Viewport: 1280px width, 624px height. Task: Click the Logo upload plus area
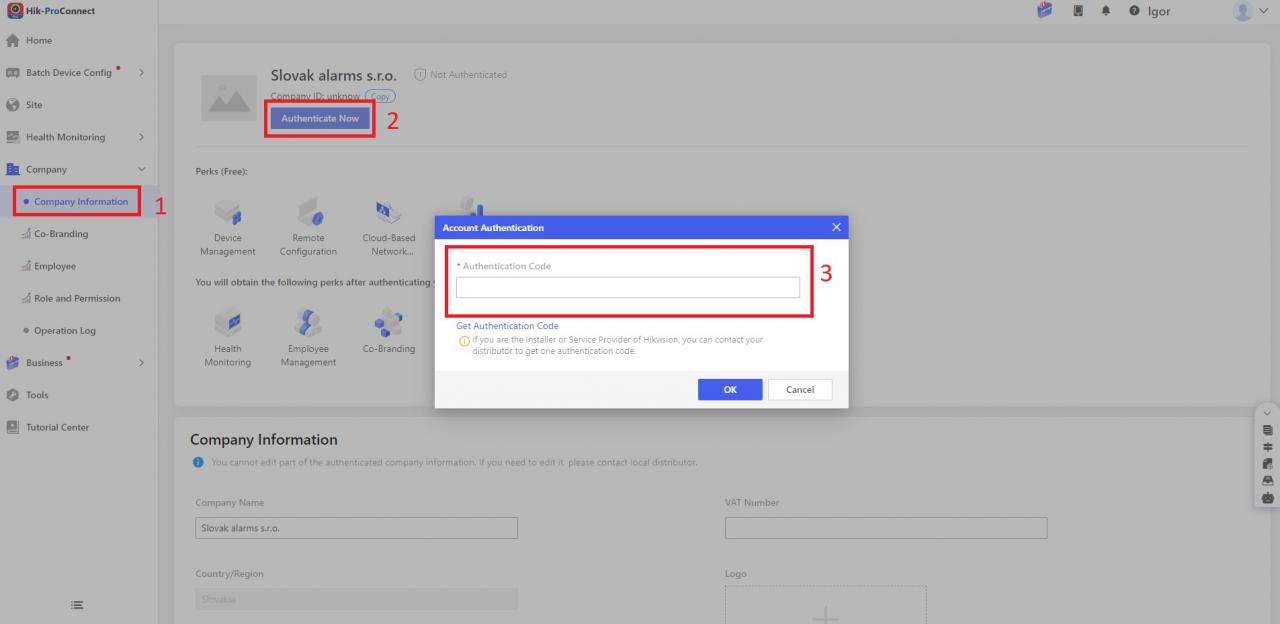(826, 605)
